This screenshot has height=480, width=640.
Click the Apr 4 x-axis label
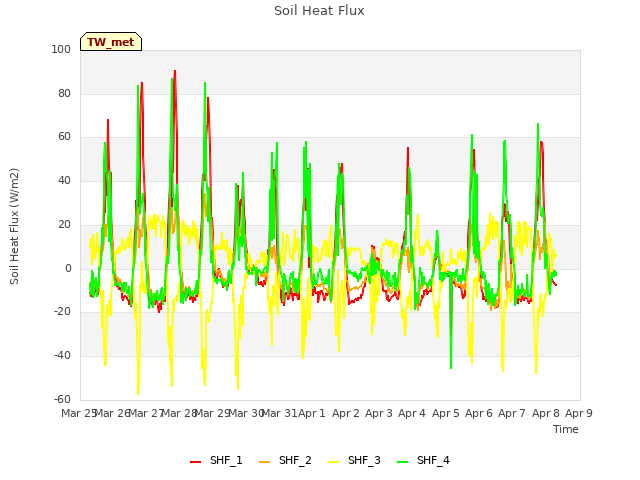pyautogui.click(x=412, y=413)
